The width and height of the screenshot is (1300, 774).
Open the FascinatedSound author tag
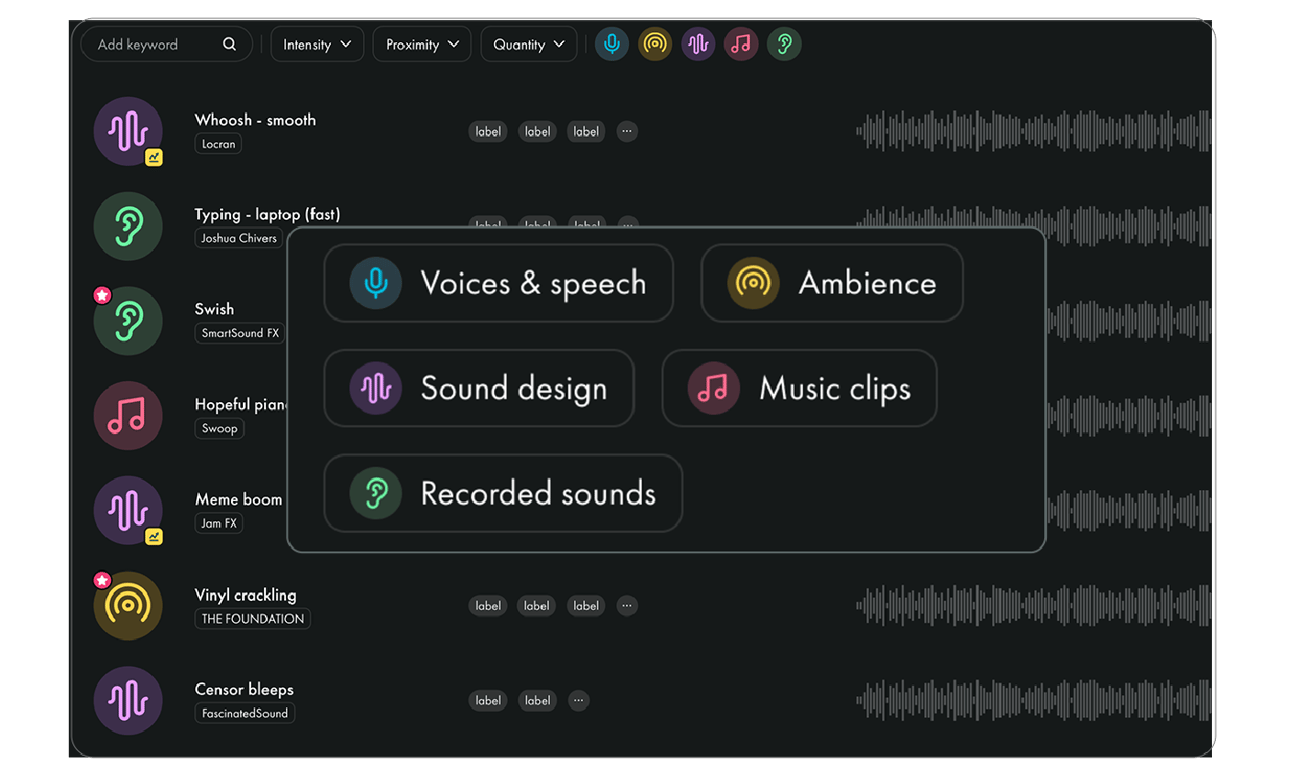[x=245, y=713]
